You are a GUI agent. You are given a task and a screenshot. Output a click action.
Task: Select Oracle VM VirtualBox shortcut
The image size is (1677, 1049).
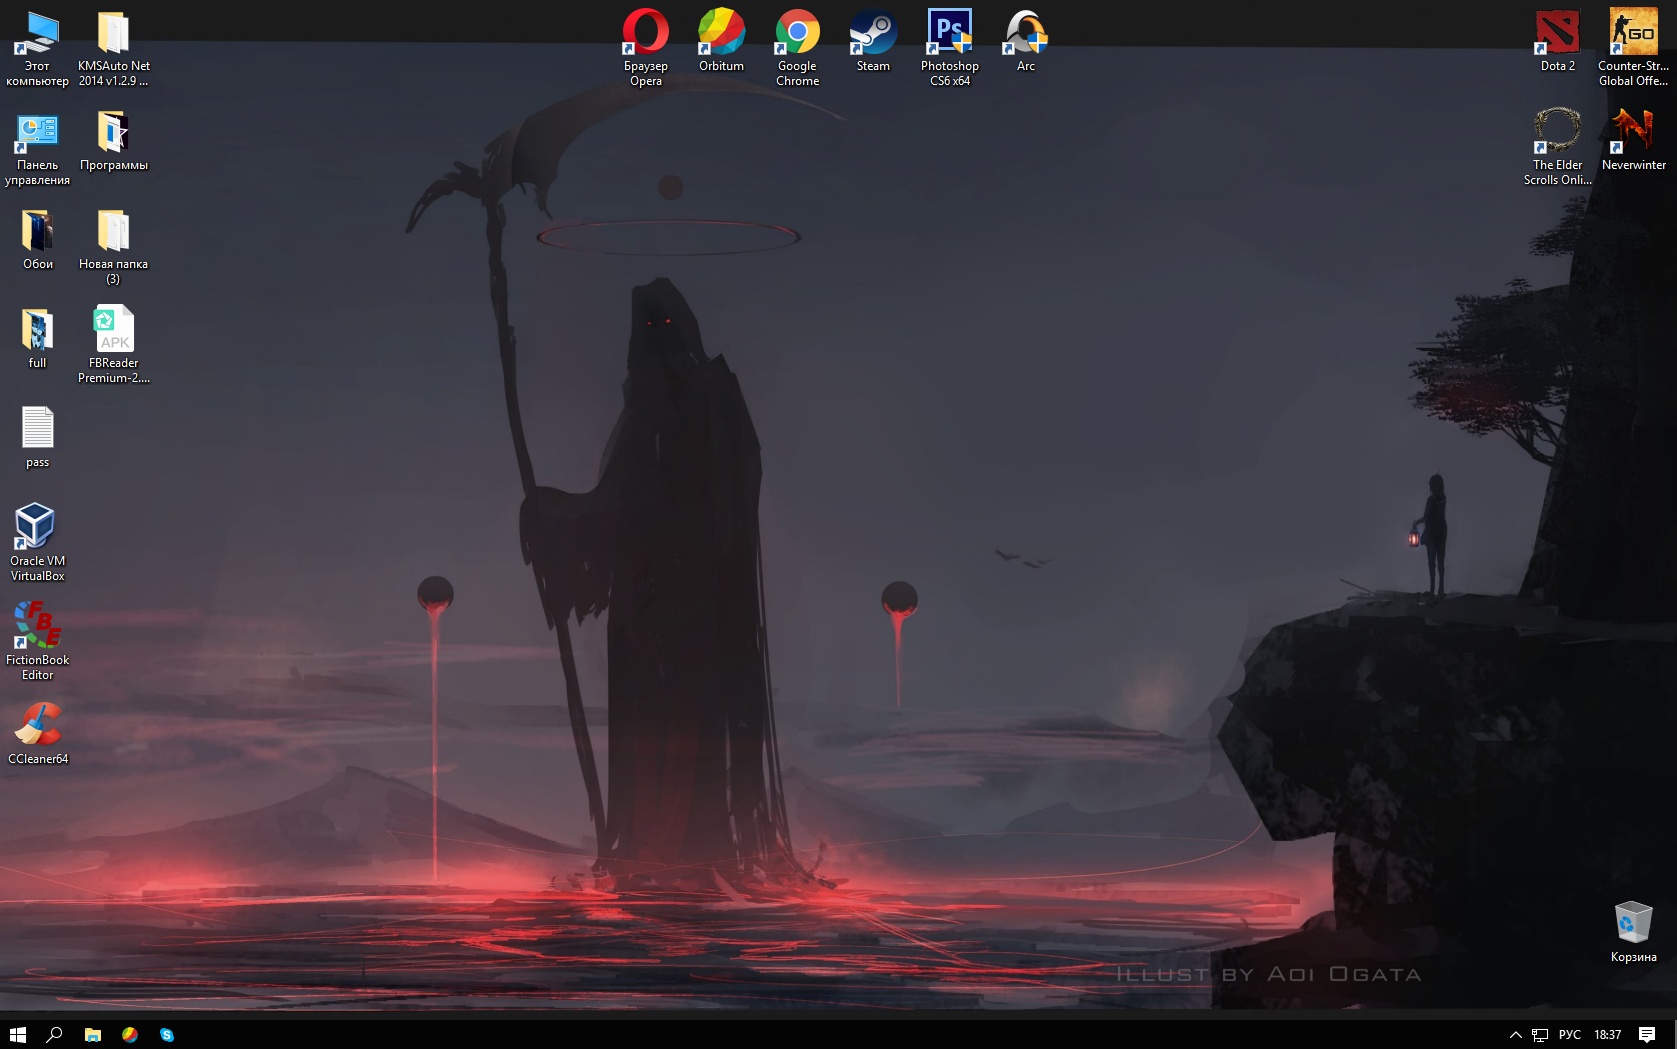coord(37,543)
